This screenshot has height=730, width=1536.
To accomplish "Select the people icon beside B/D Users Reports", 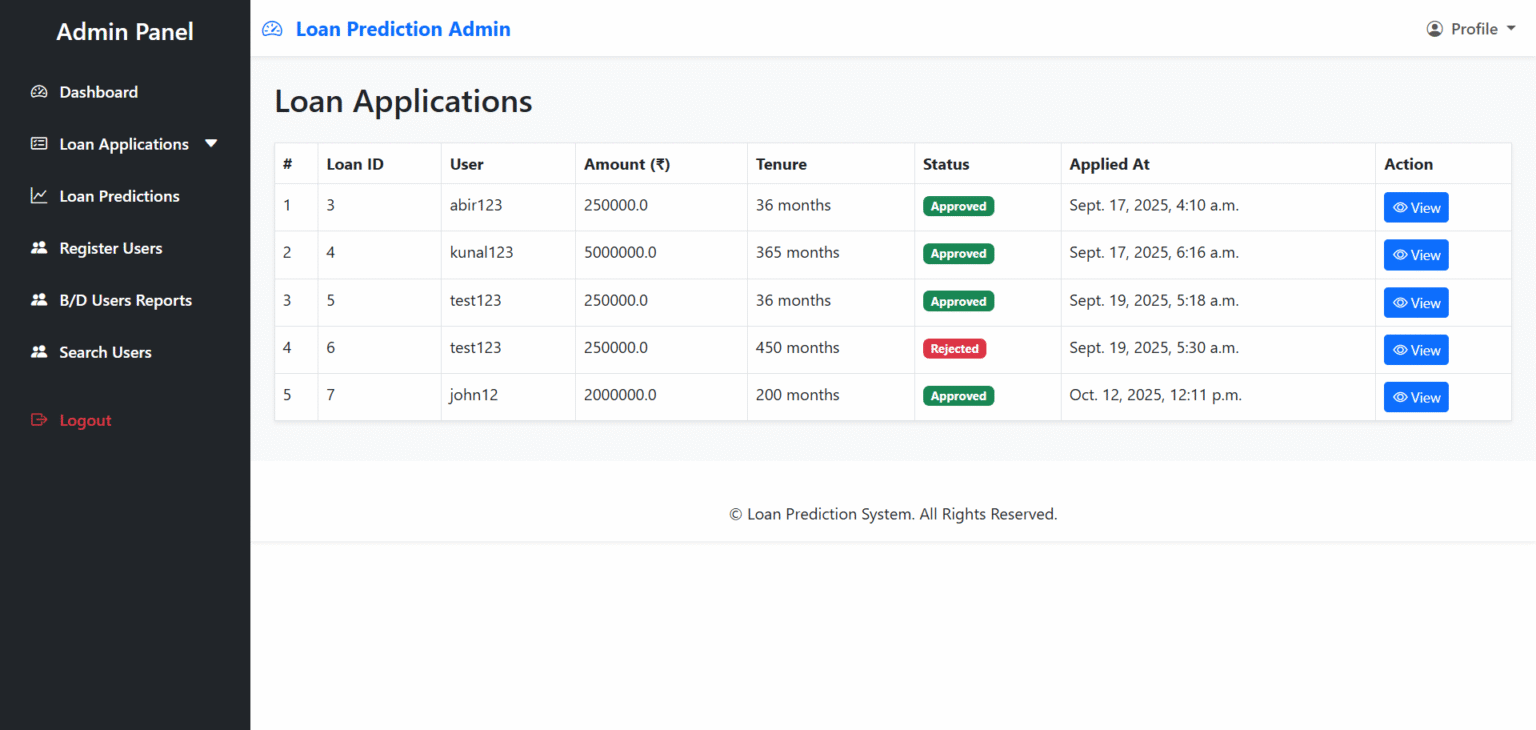I will point(38,299).
